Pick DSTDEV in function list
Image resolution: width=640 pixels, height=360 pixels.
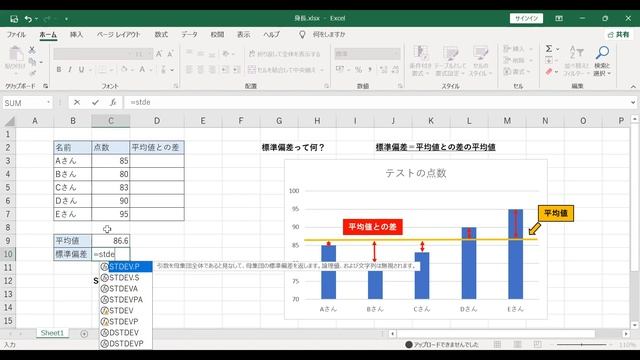(126, 333)
